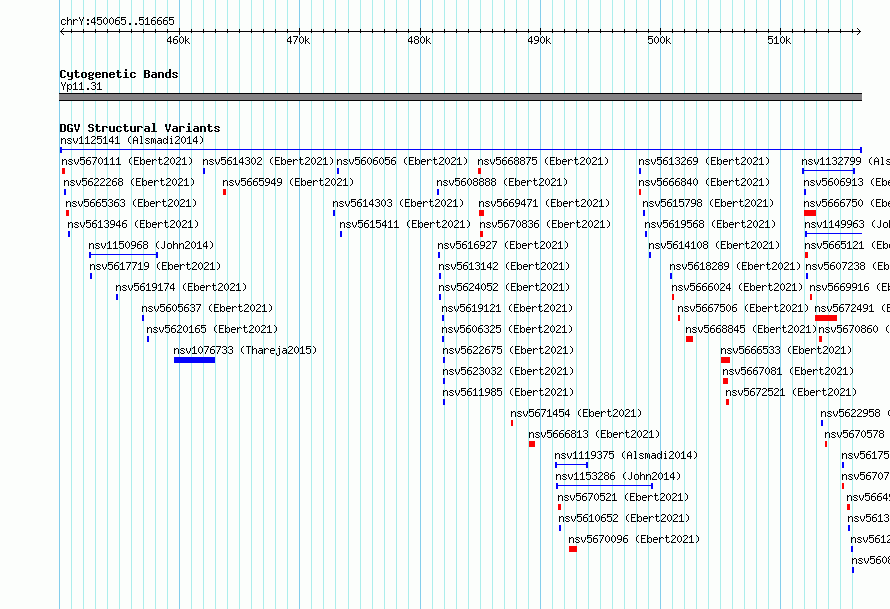Open the nsv1153286 (John2014) label

pos(618,476)
